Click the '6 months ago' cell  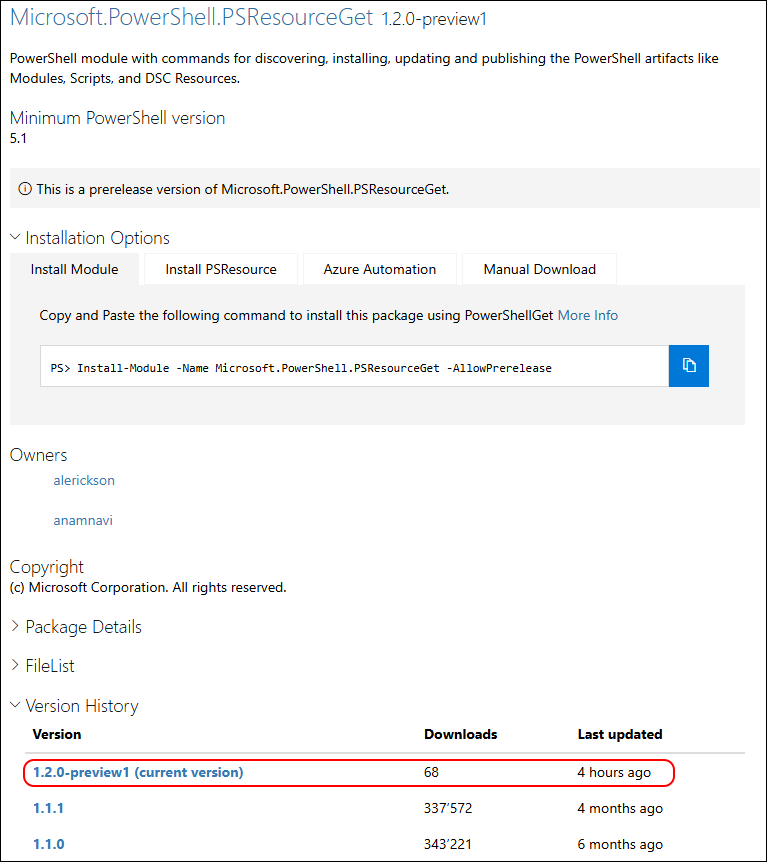click(x=620, y=844)
